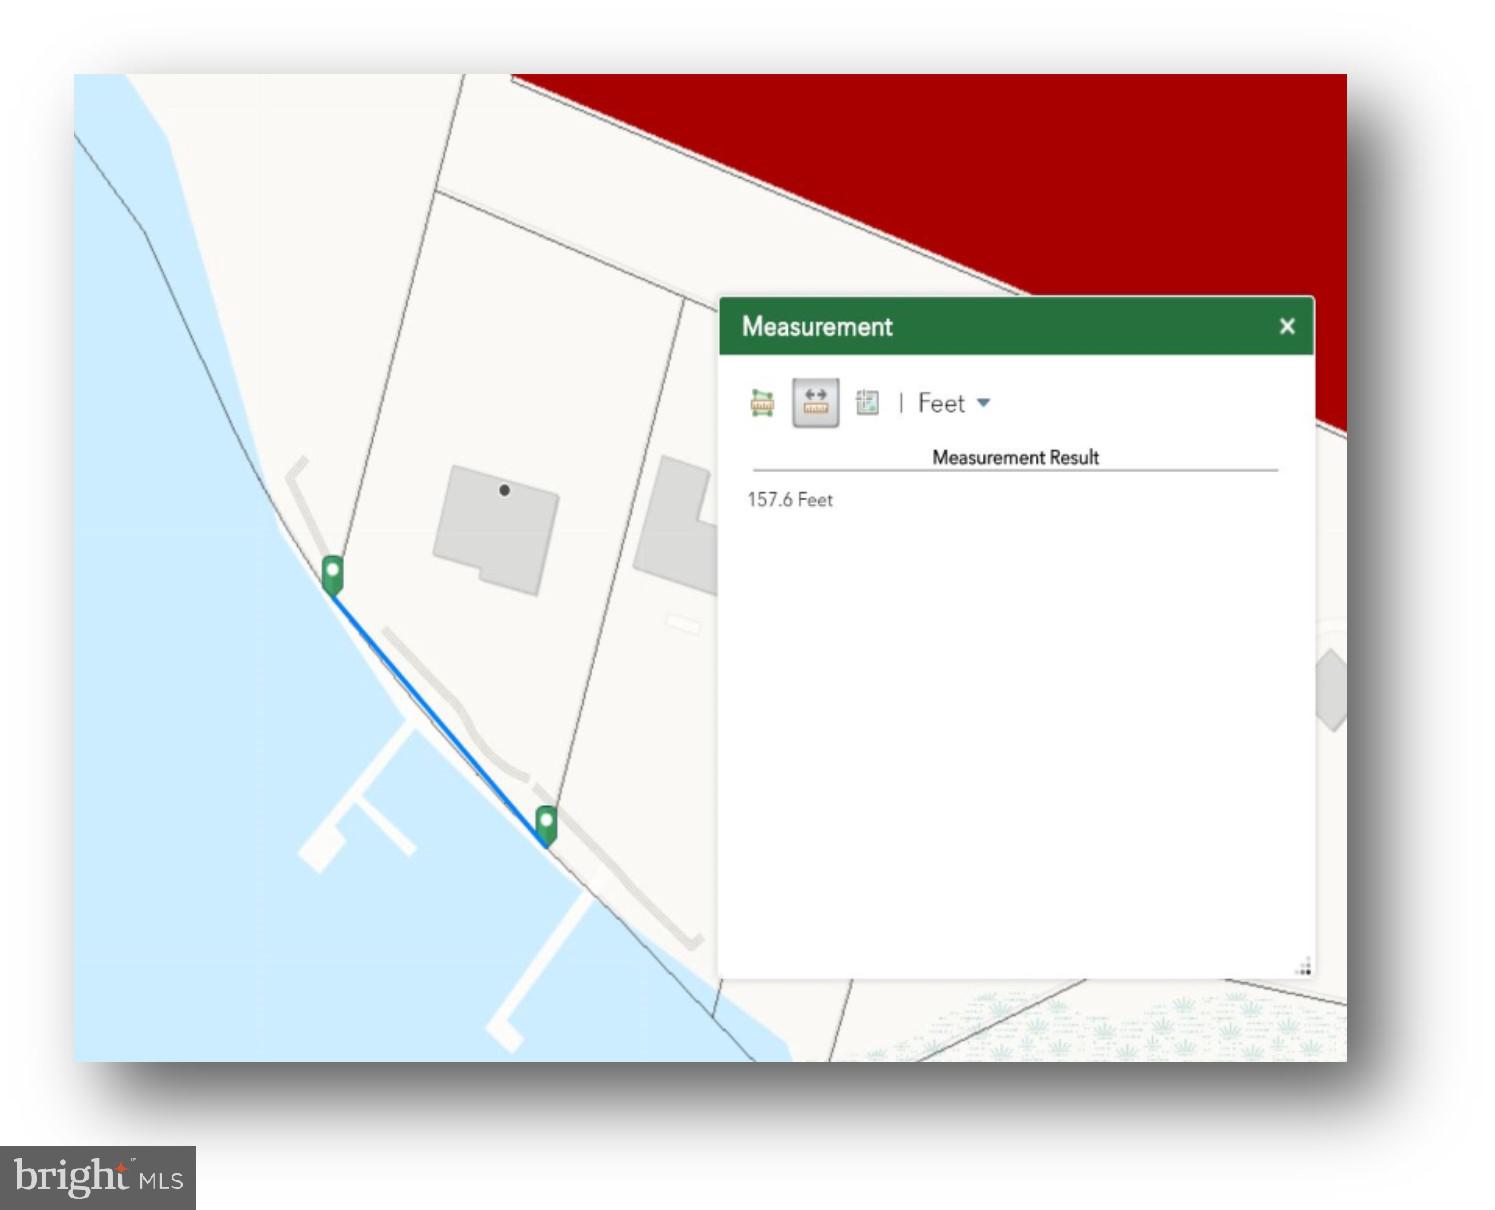1495x1210 pixels.
Task: Click the black dot on the building
Action: [505, 490]
